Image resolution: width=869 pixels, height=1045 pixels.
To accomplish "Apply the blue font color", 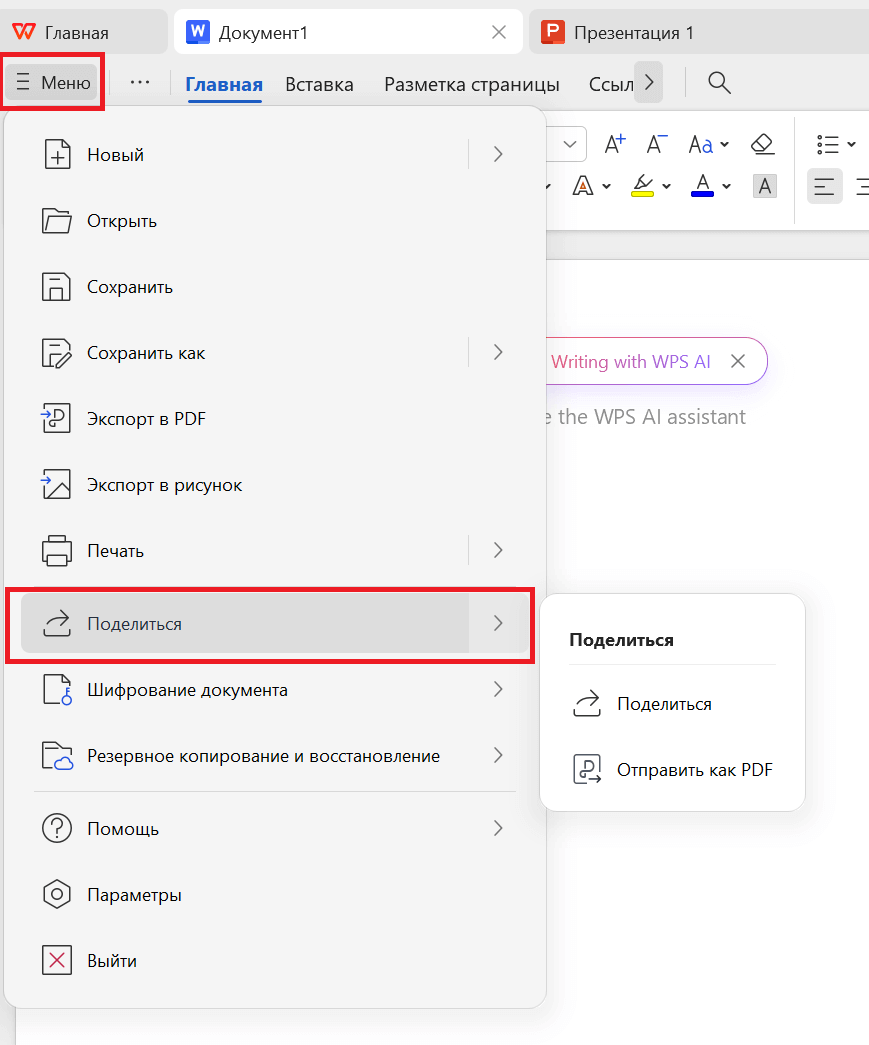I will coord(702,186).
